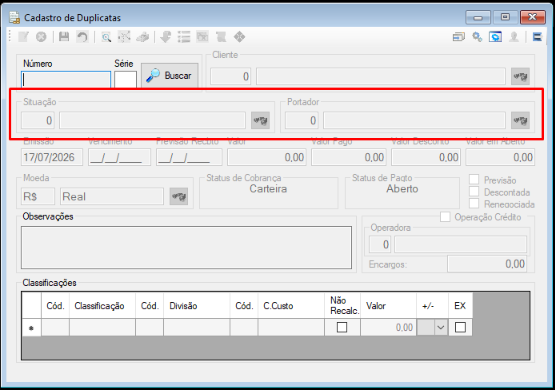Click the floppy disk save icon
Viewport: 555px width, 390px height.
[64, 37]
